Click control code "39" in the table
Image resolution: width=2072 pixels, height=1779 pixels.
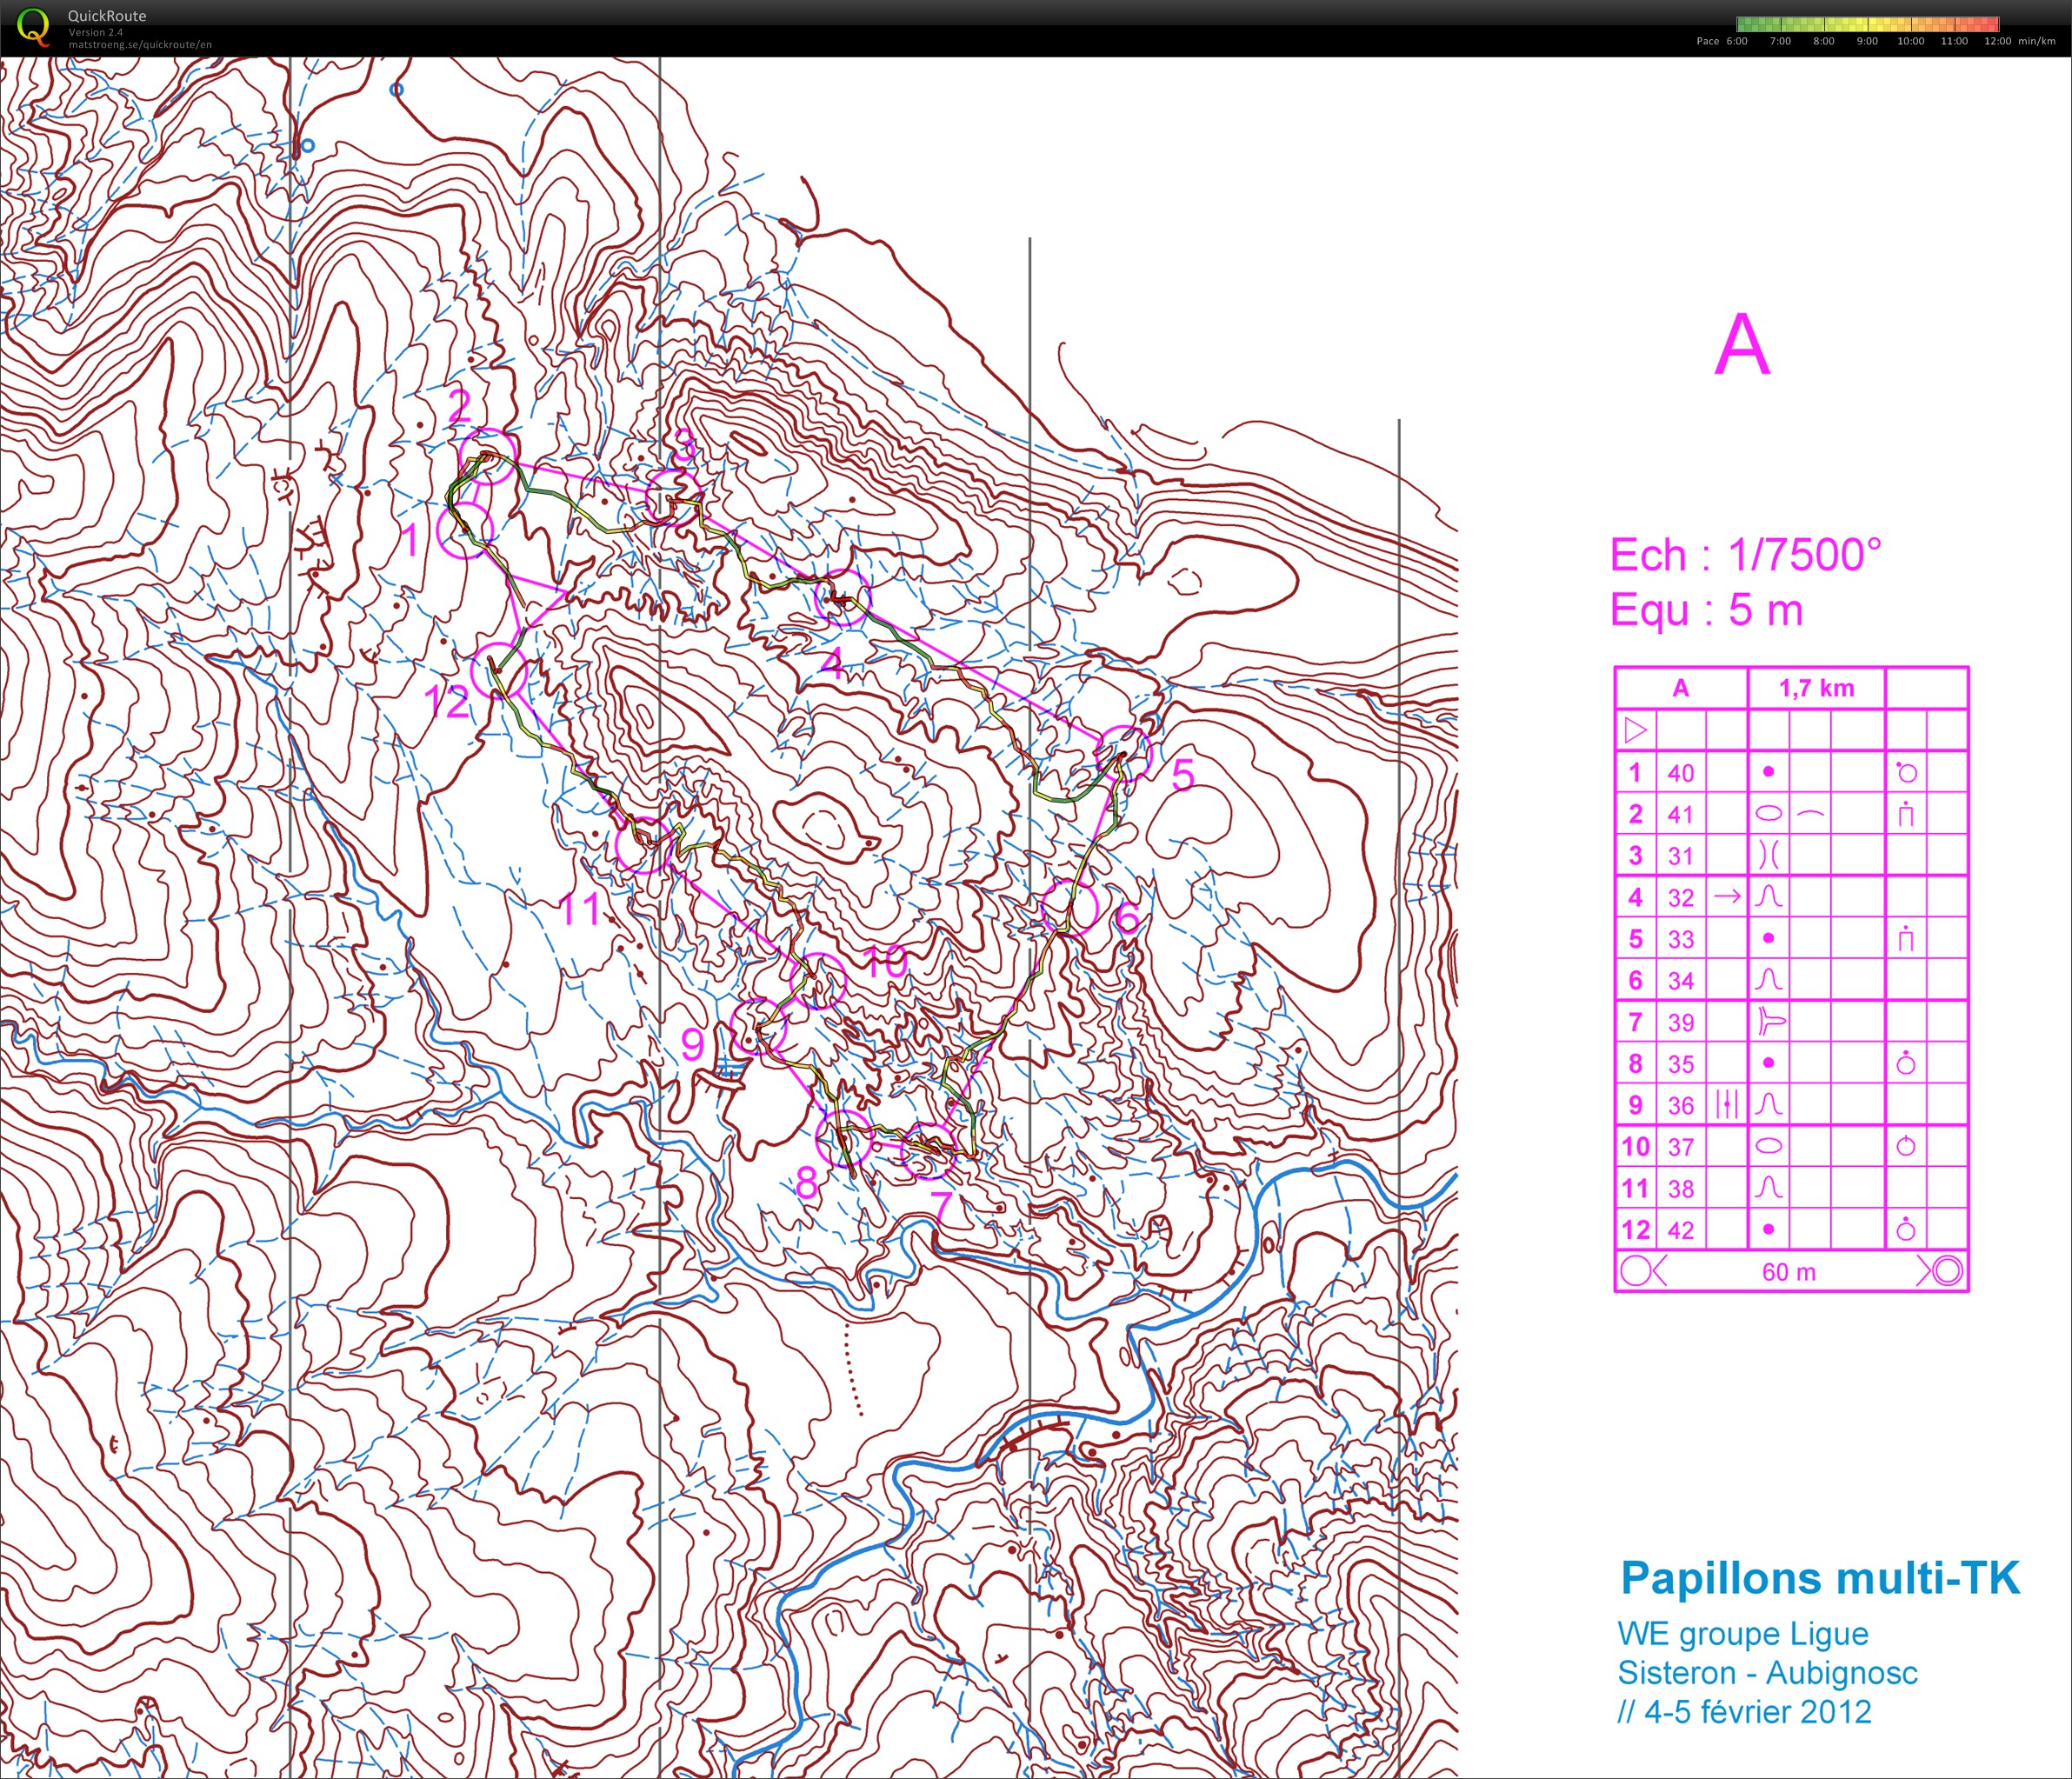coord(1681,1022)
